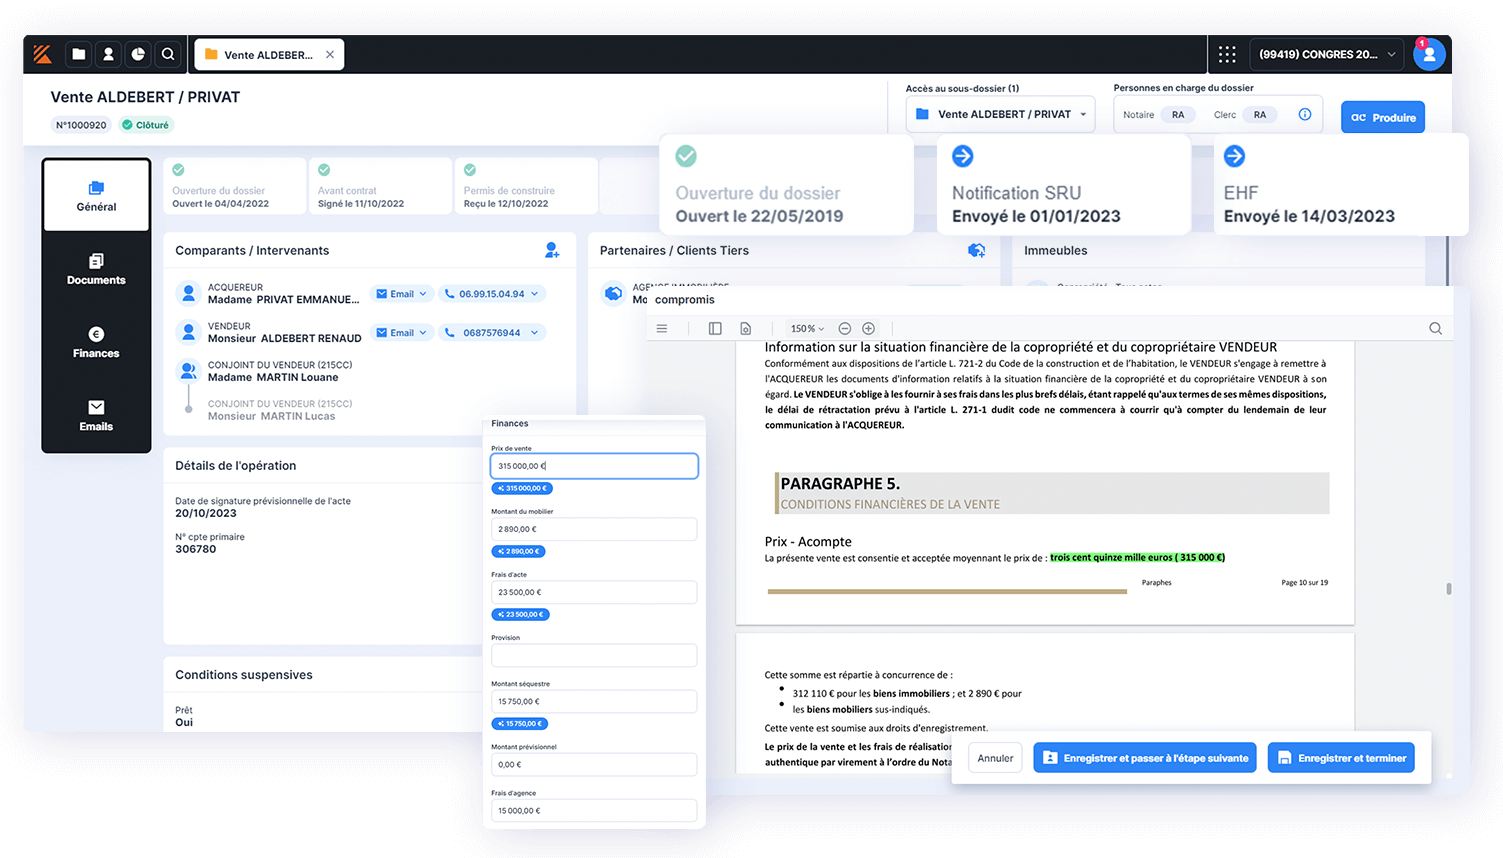The image size is (1503, 858).
Task: Click the Notaire RA badge
Action: click(1178, 115)
